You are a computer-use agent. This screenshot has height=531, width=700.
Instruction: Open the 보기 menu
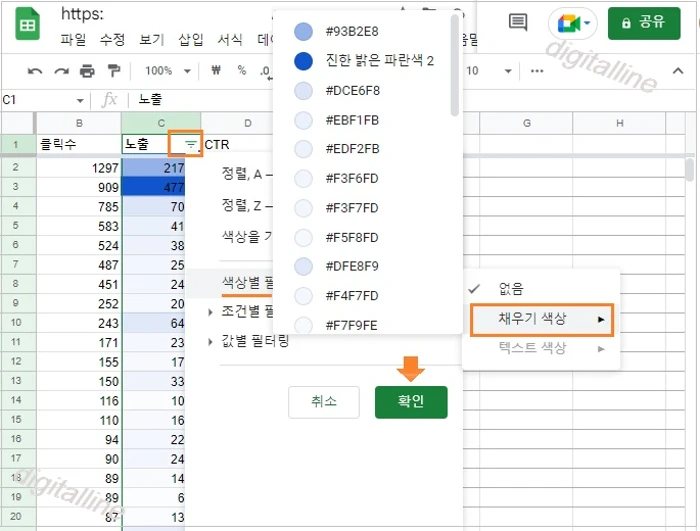pyautogui.click(x=151, y=40)
